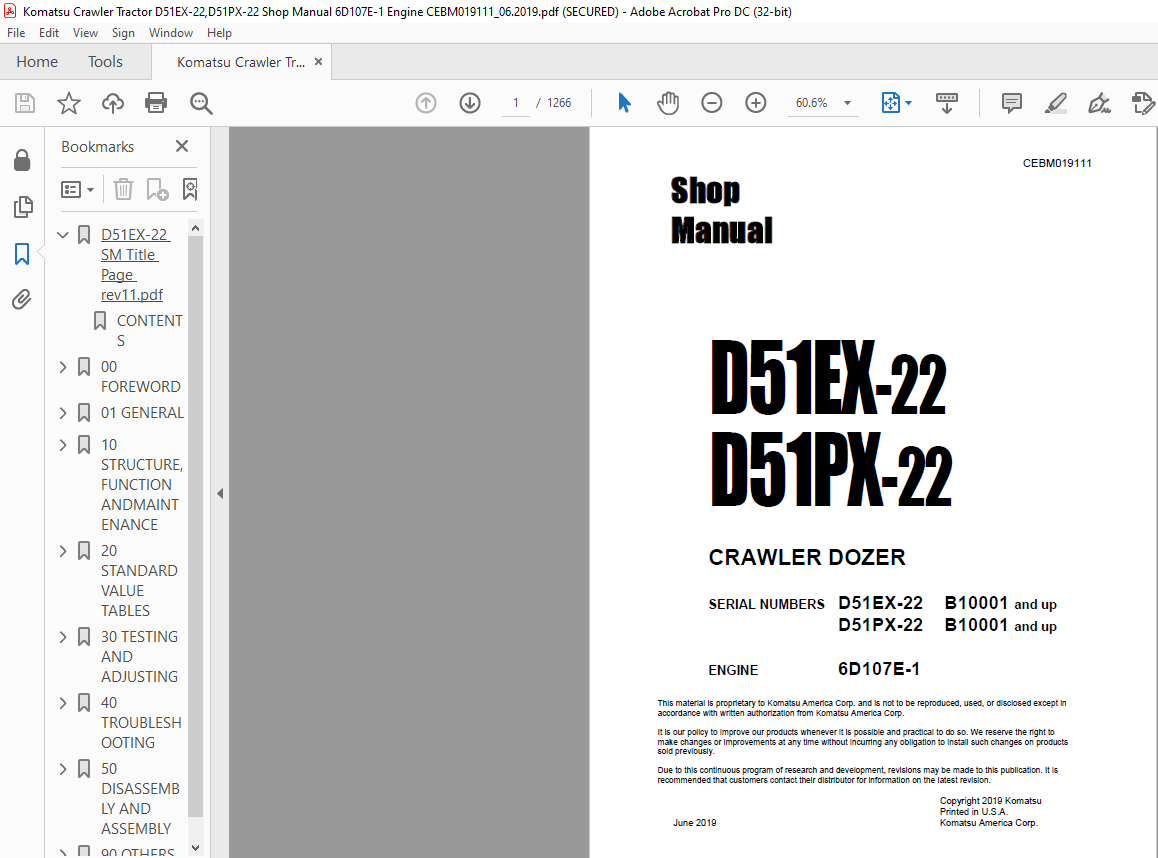Click the page number input field
1158x858 pixels.
pos(515,103)
